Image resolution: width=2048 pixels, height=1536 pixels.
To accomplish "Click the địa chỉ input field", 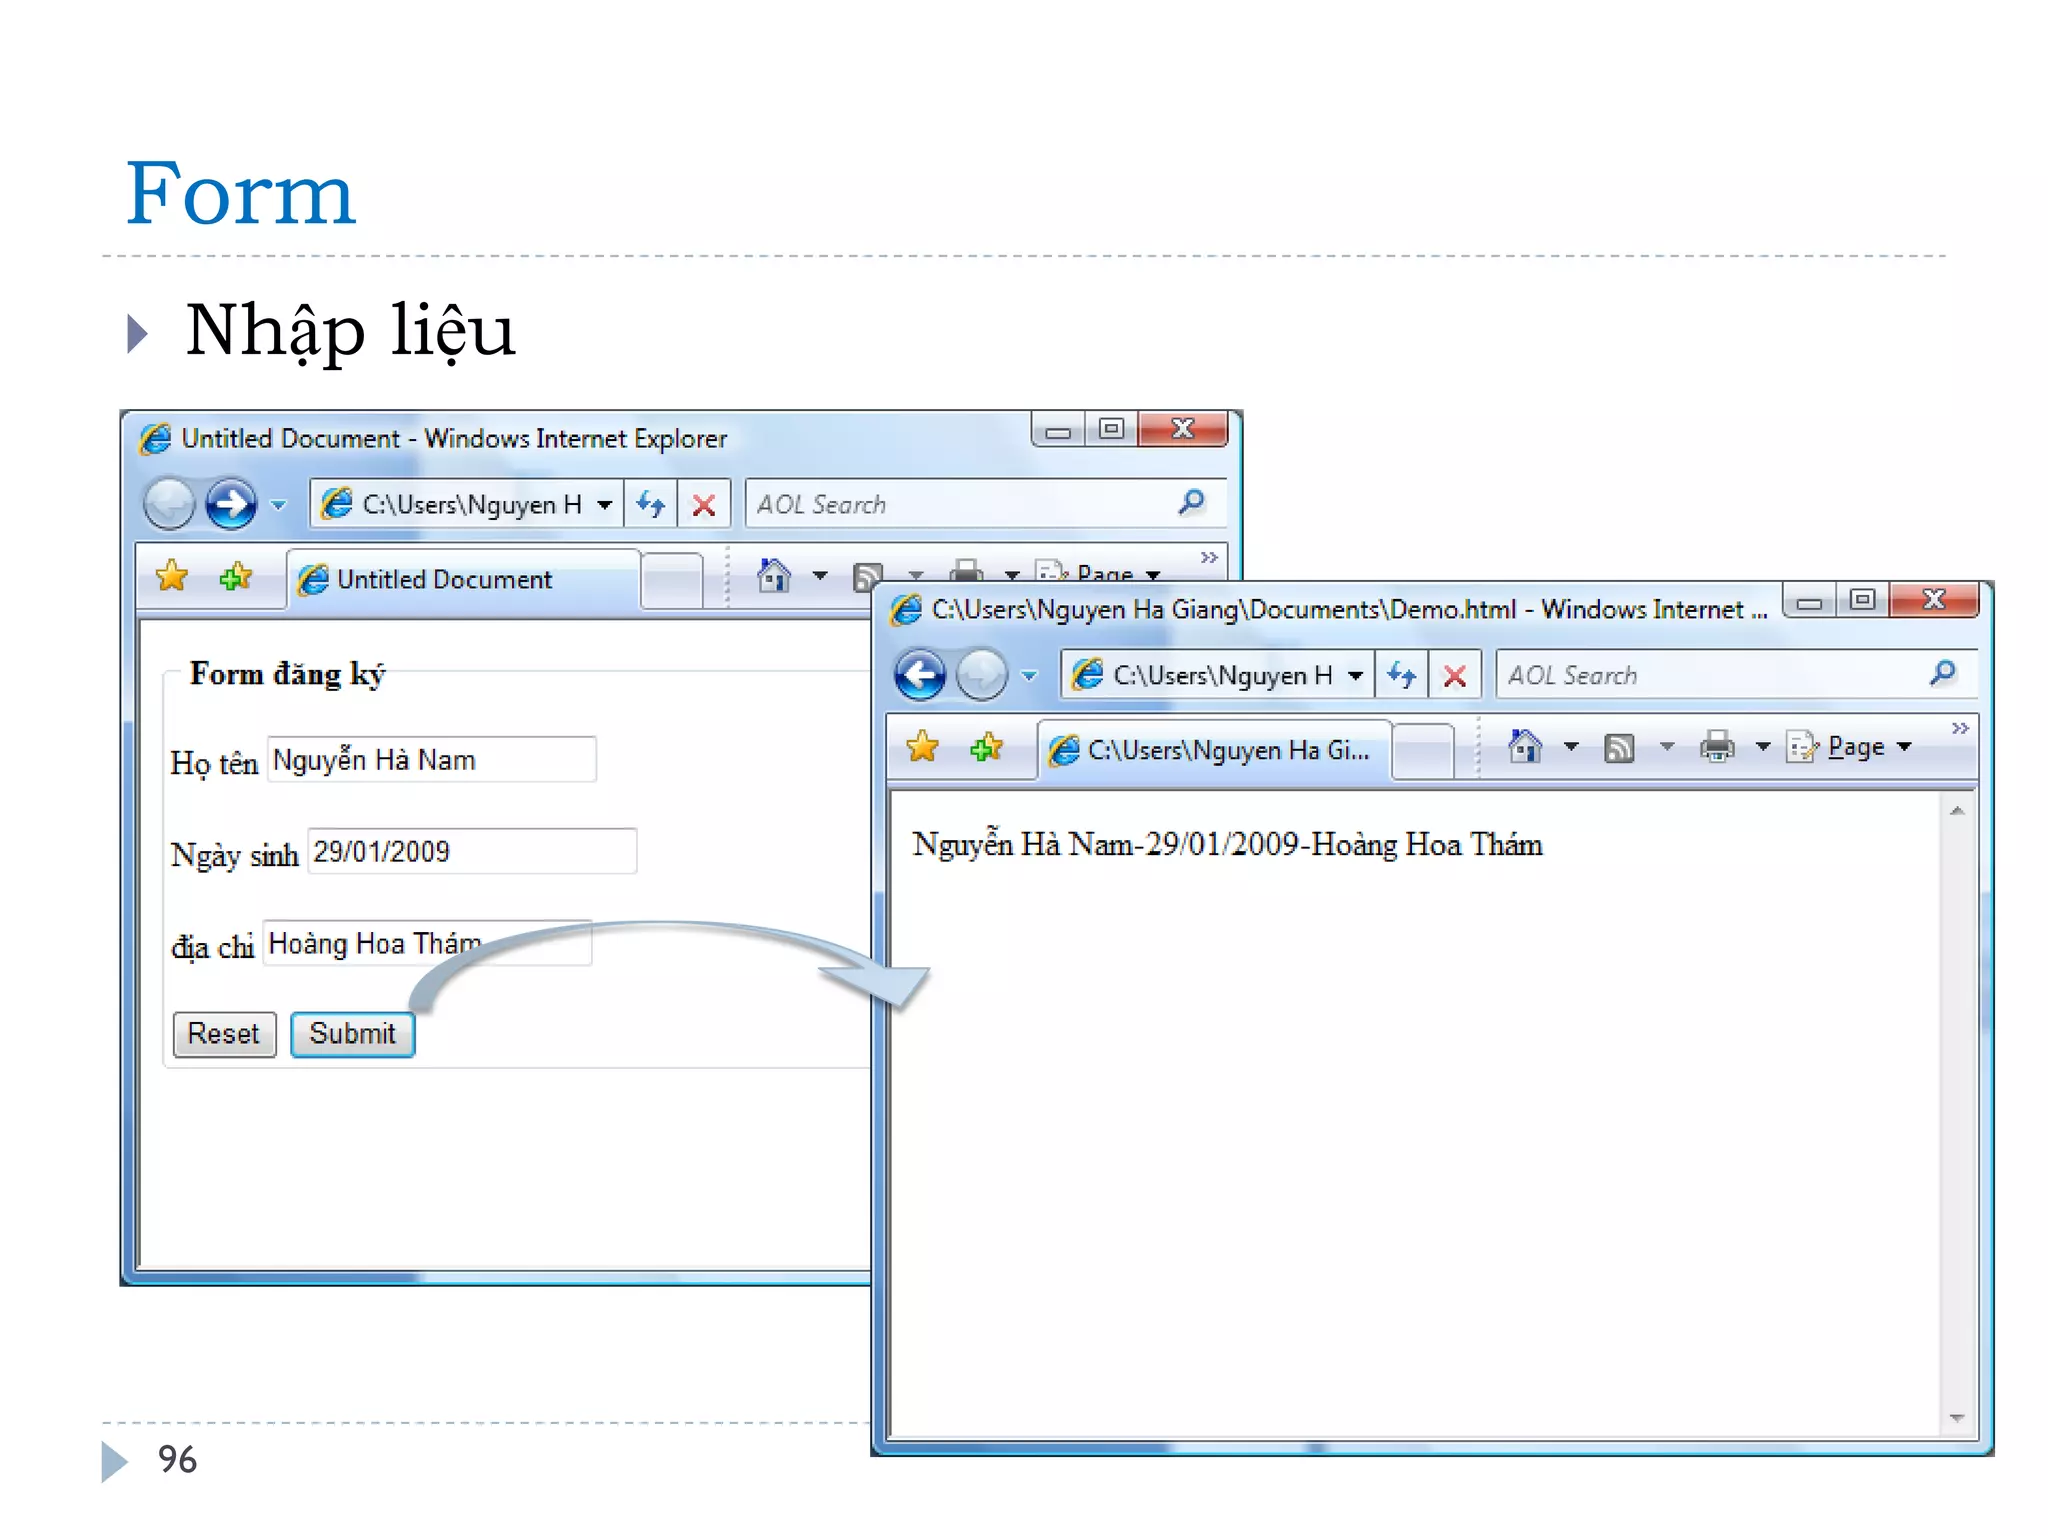I will 427,943.
